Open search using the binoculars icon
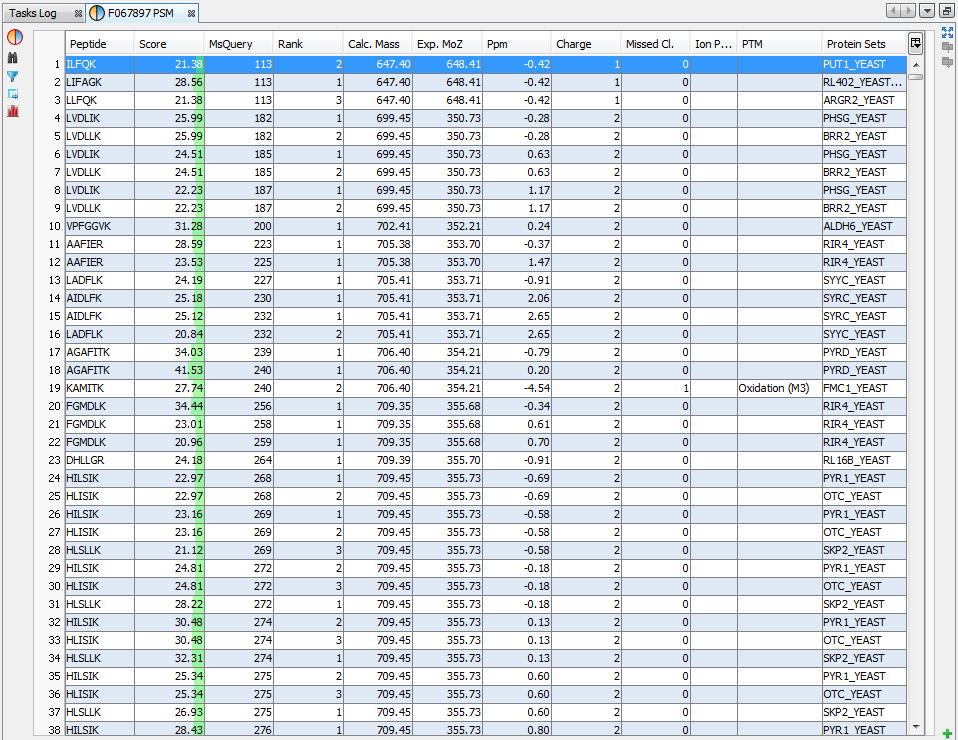 click(13, 57)
